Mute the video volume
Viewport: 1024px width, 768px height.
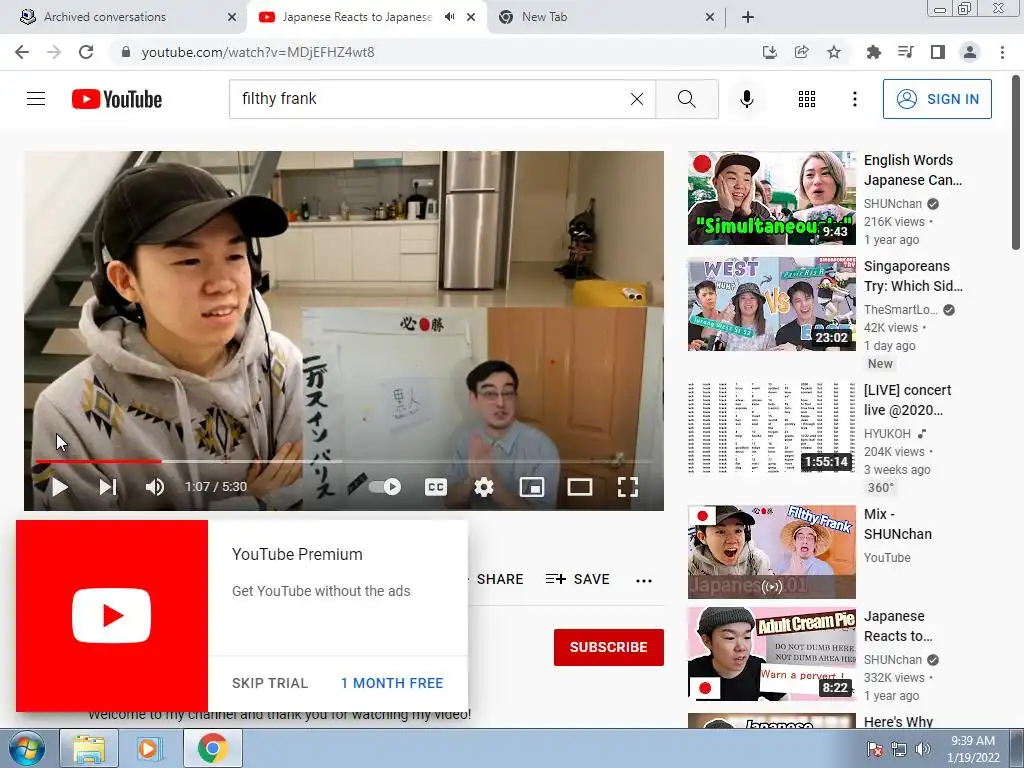[x=155, y=487]
